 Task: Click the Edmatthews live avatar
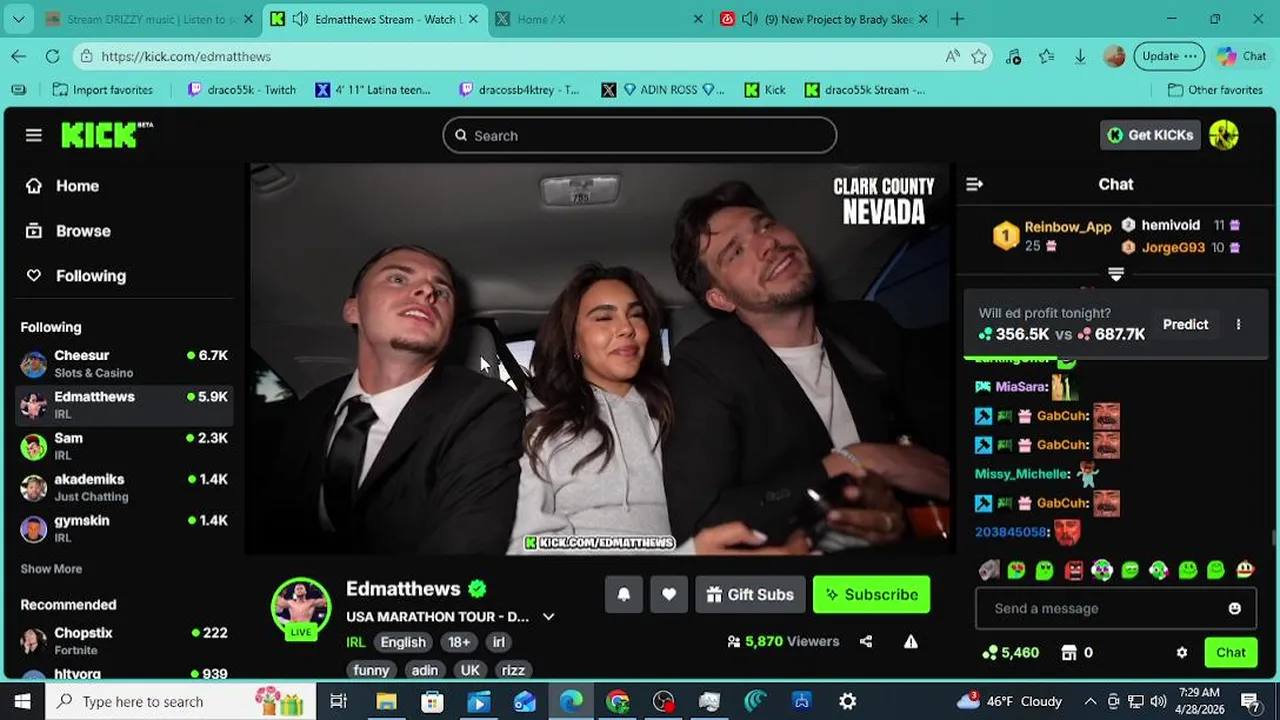[x=301, y=606]
